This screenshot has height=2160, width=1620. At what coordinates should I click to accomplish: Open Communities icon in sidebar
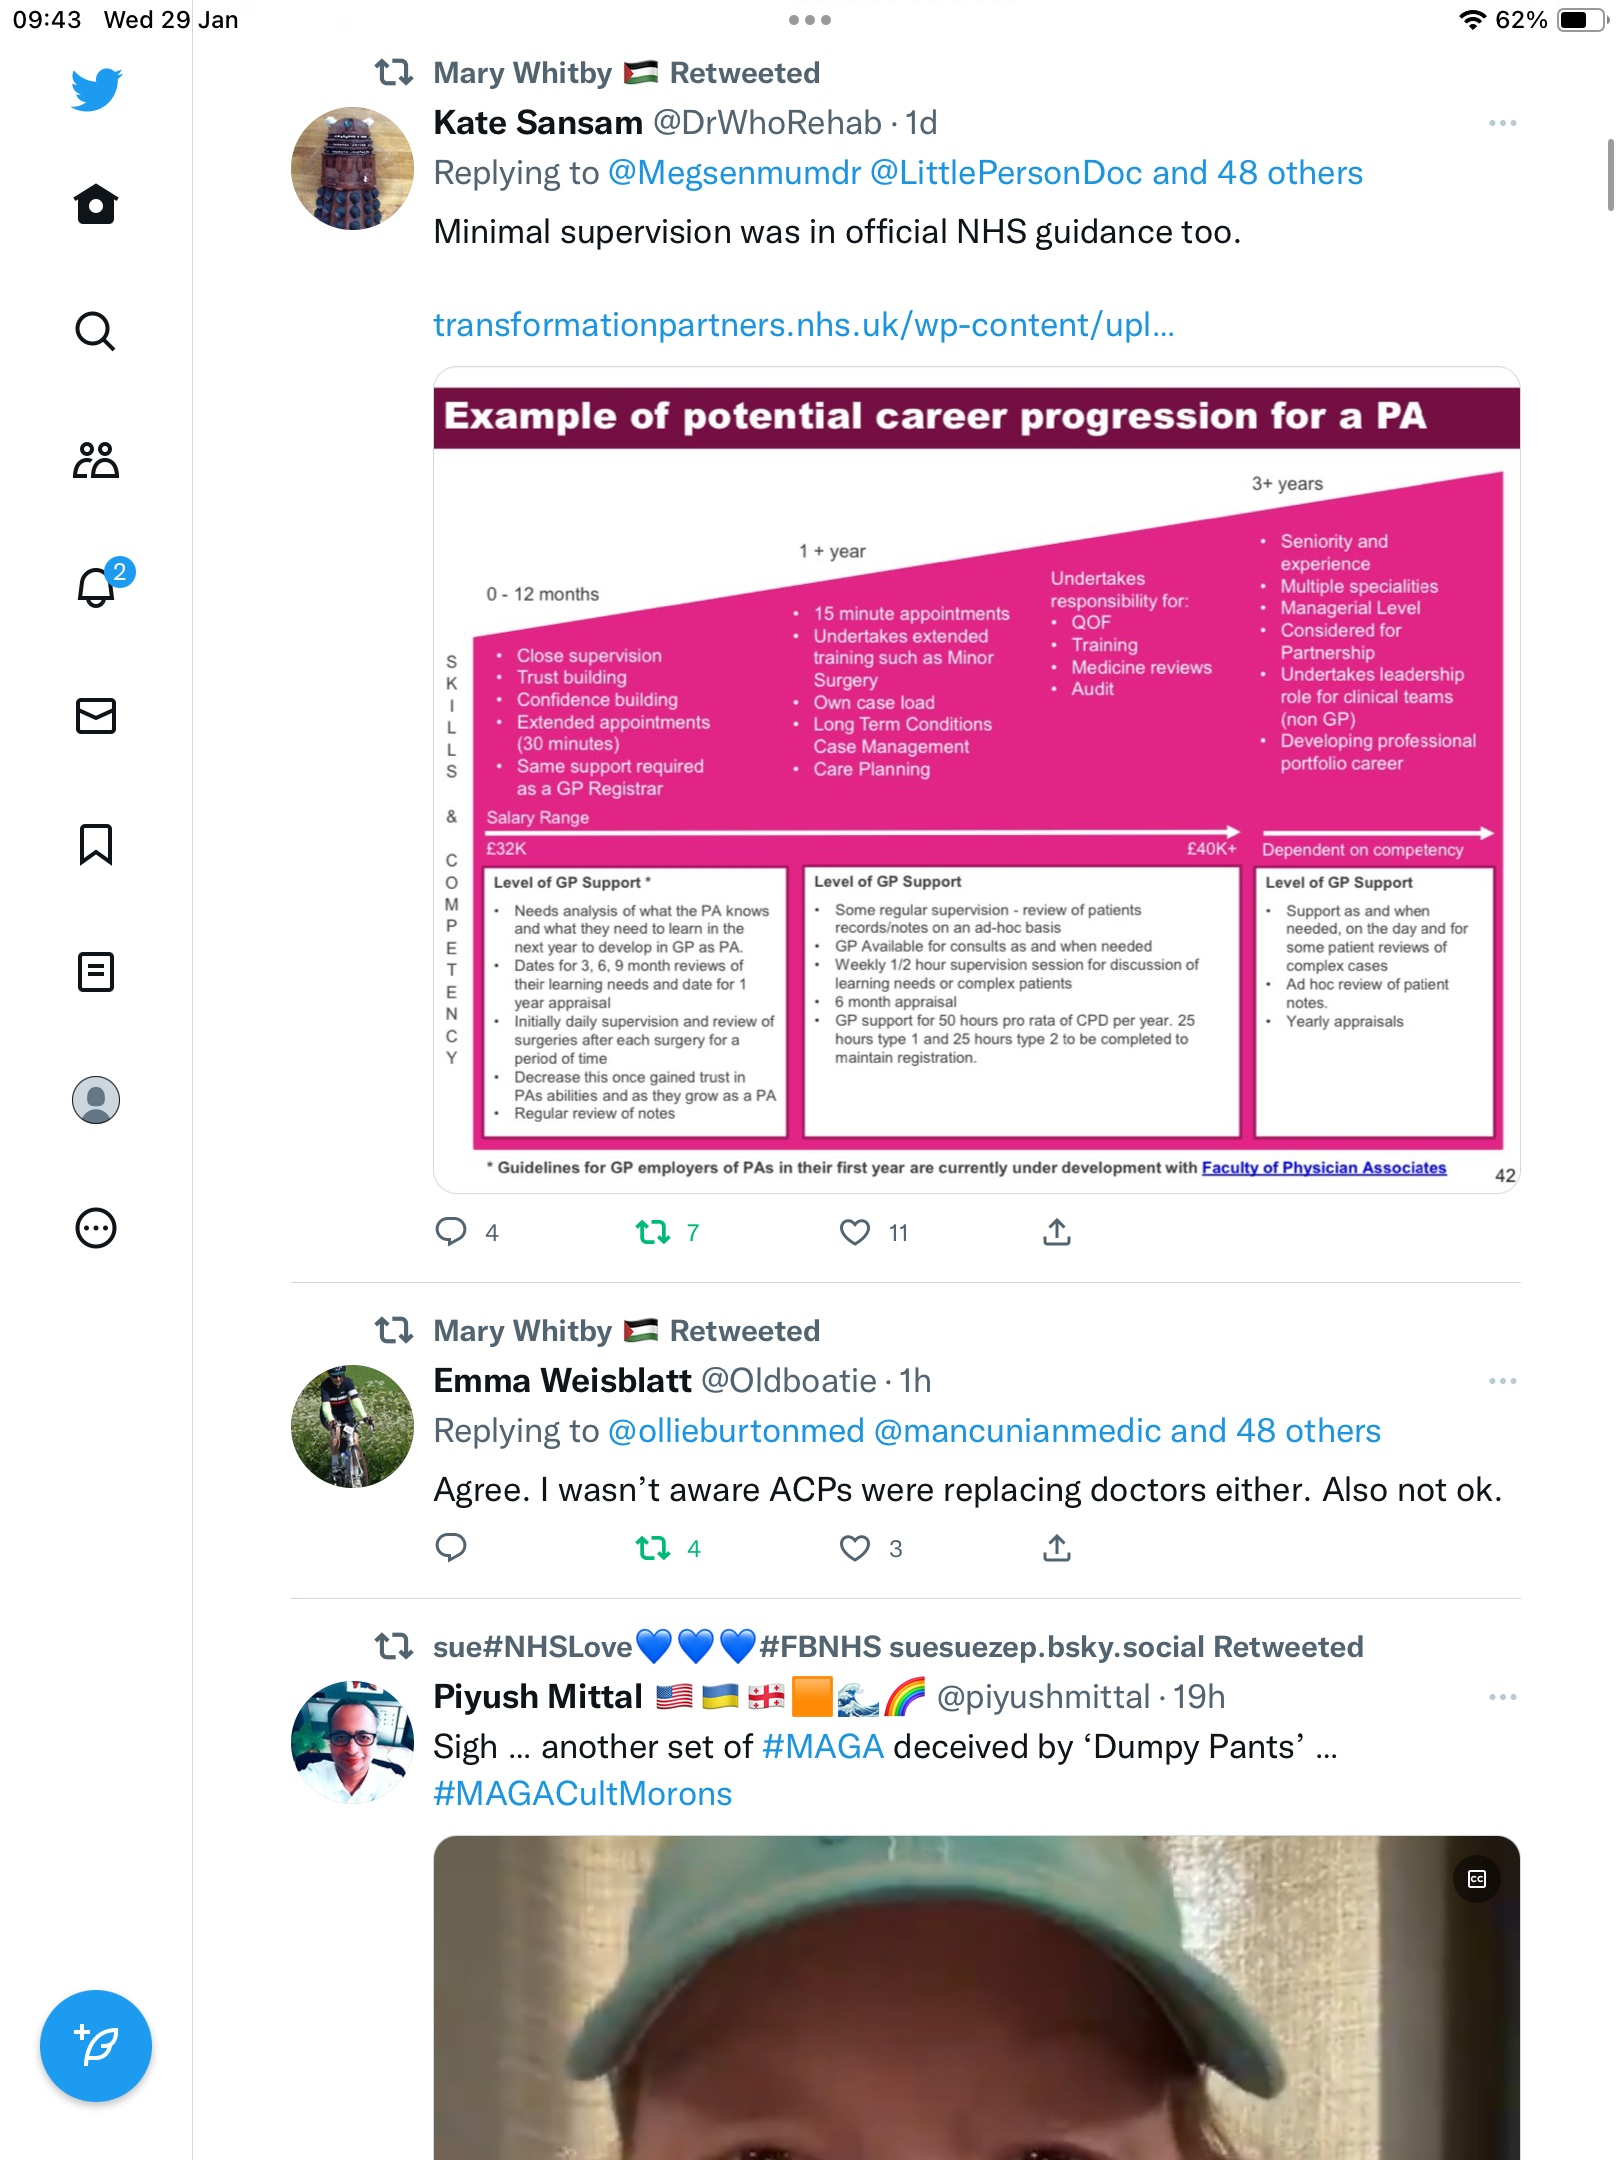coord(96,460)
